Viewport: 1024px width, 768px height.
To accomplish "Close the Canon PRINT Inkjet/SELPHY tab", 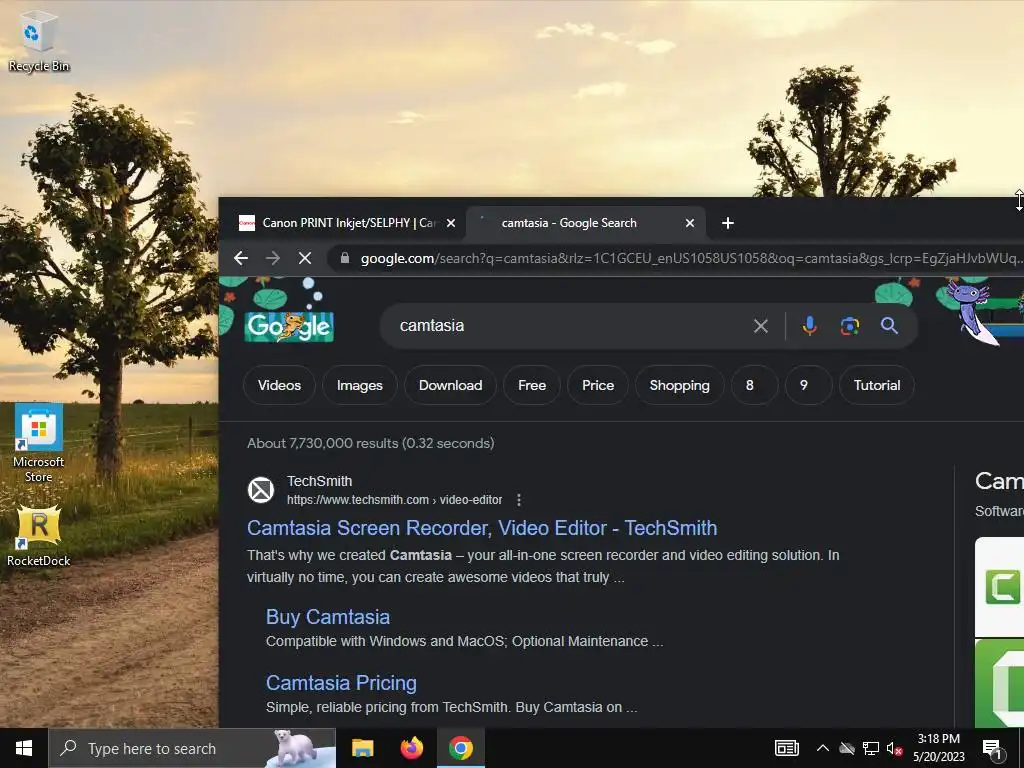I will coord(451,223).
